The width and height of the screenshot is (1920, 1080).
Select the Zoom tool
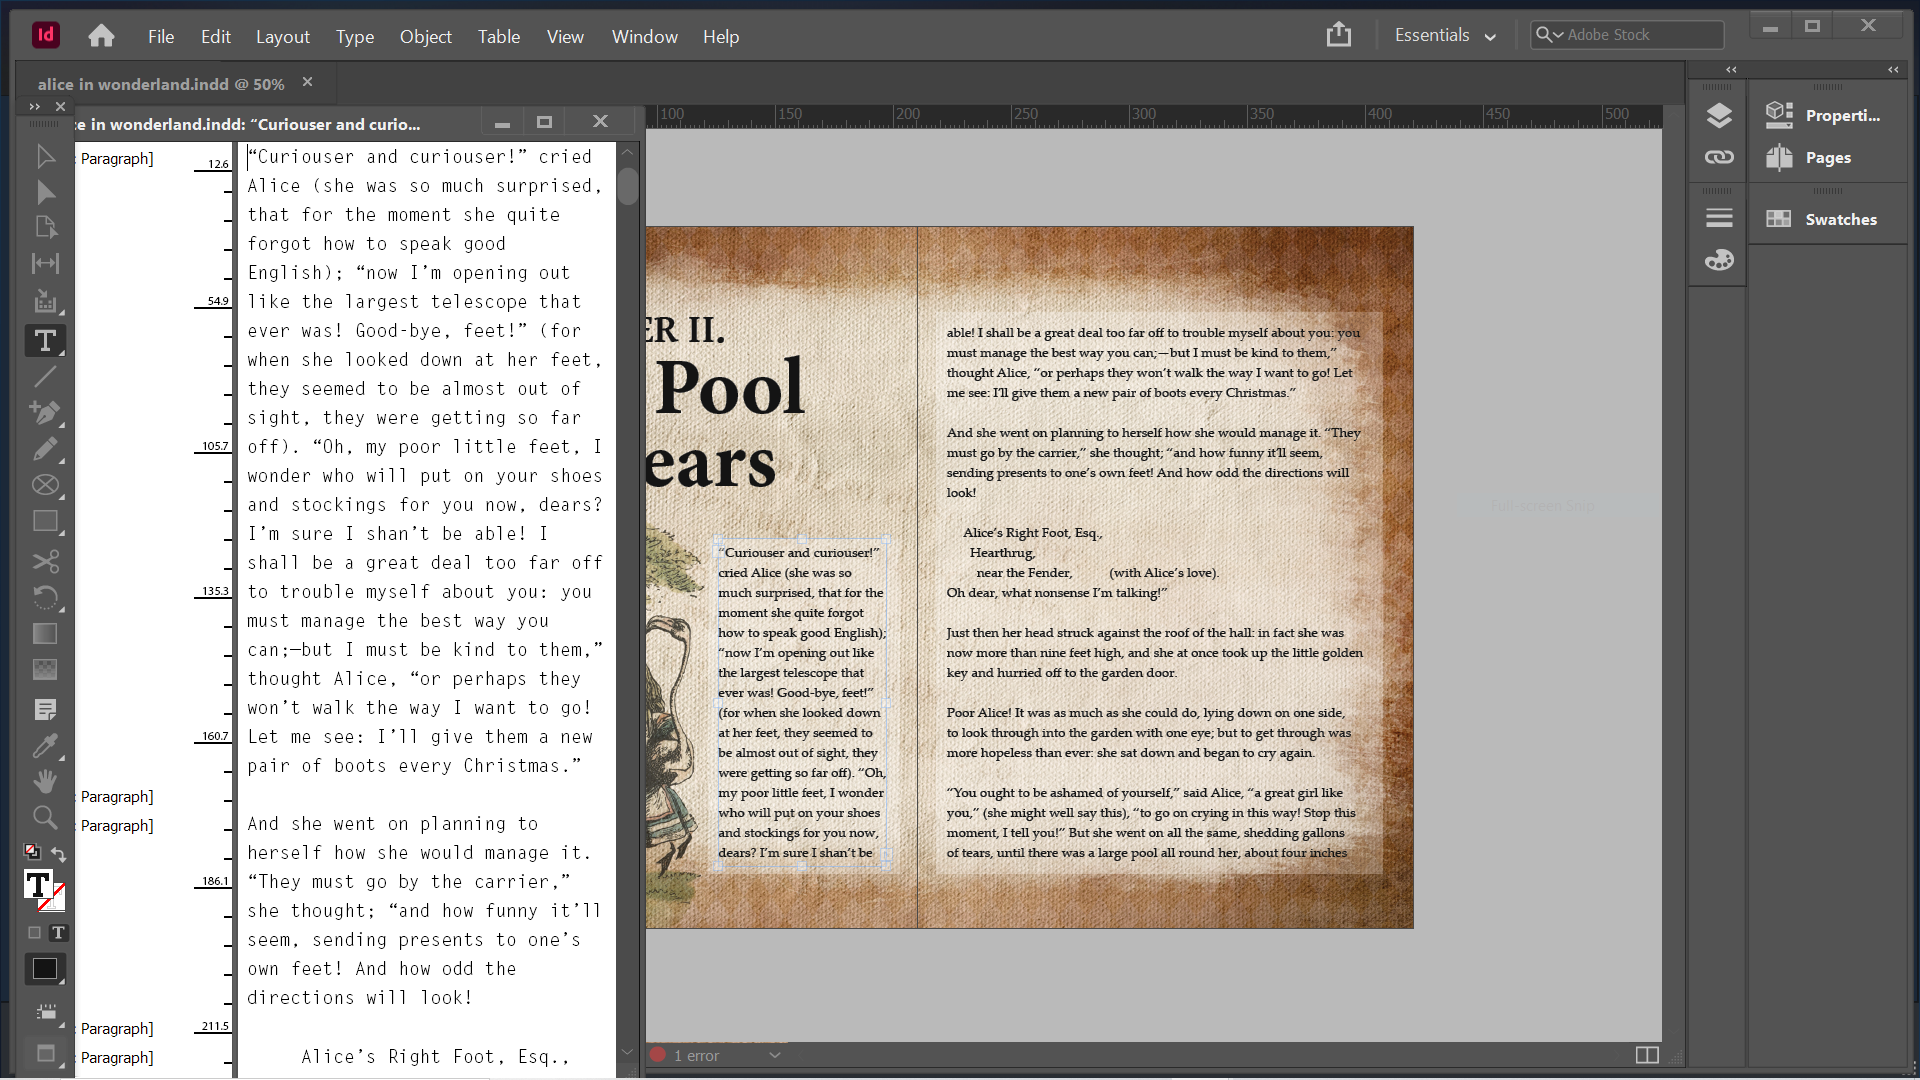tap(45, 817)
